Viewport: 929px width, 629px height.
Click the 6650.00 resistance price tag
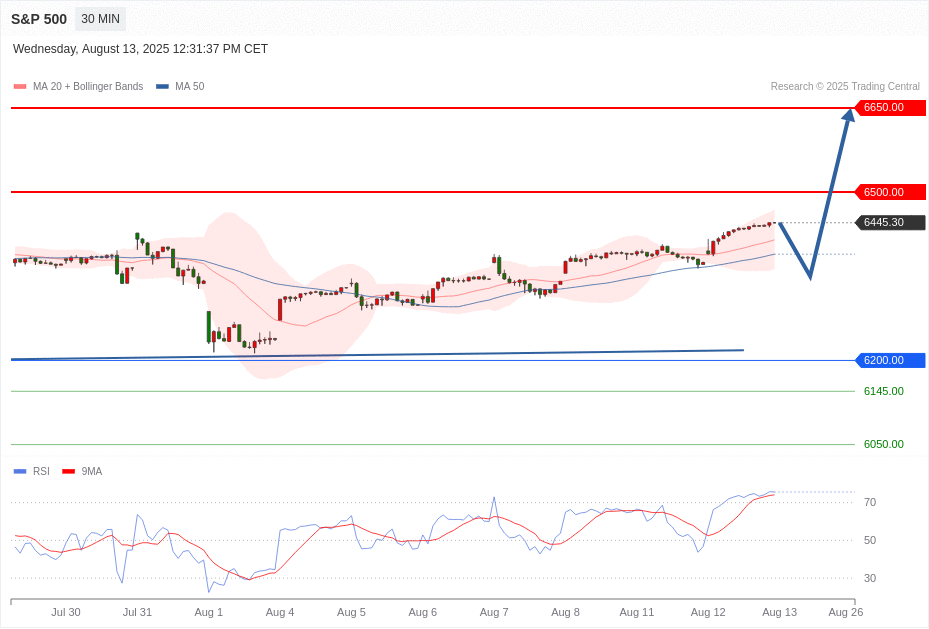890,107
